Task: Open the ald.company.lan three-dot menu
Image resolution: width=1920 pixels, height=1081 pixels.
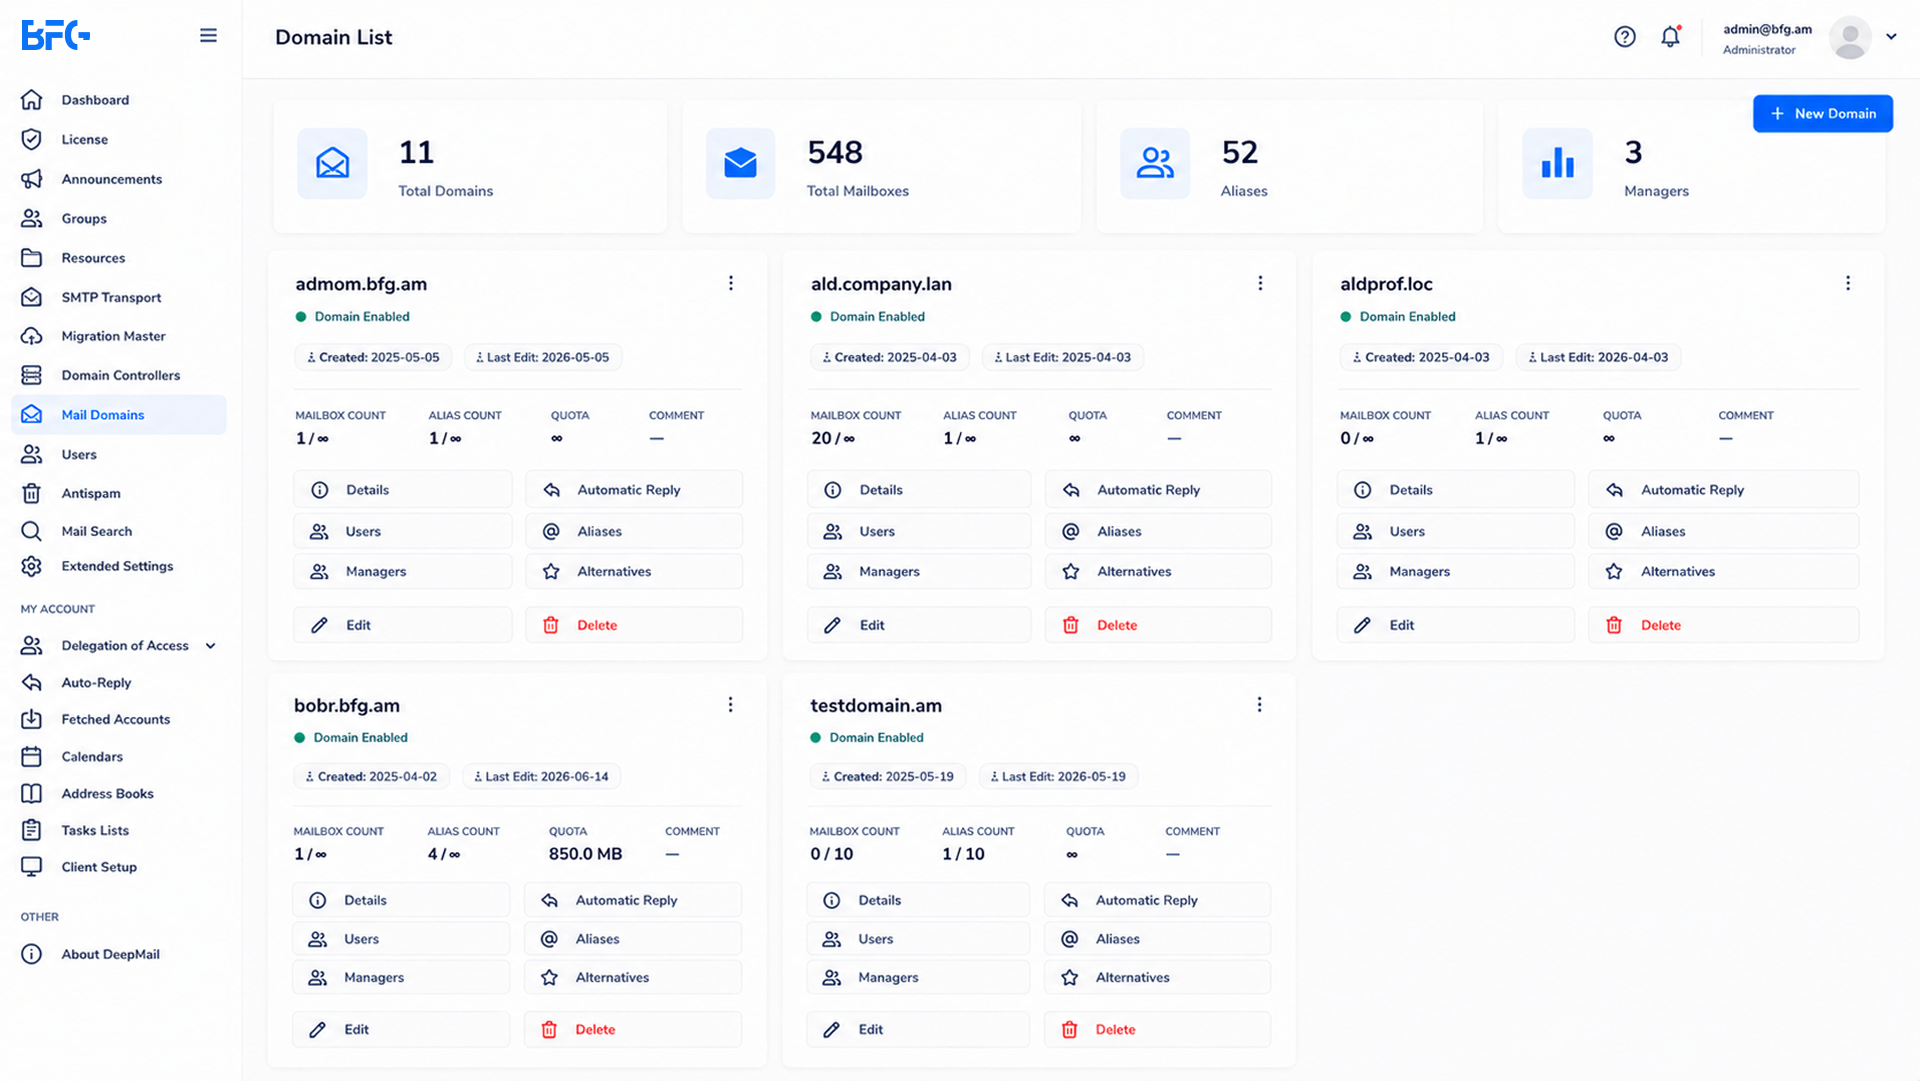Action: pos(1260,283)
